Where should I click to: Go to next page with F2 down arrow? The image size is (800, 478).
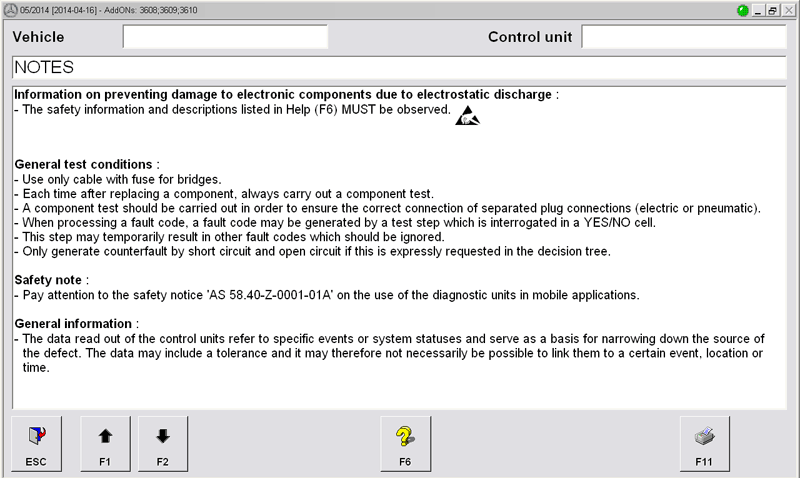pos(163,443)
